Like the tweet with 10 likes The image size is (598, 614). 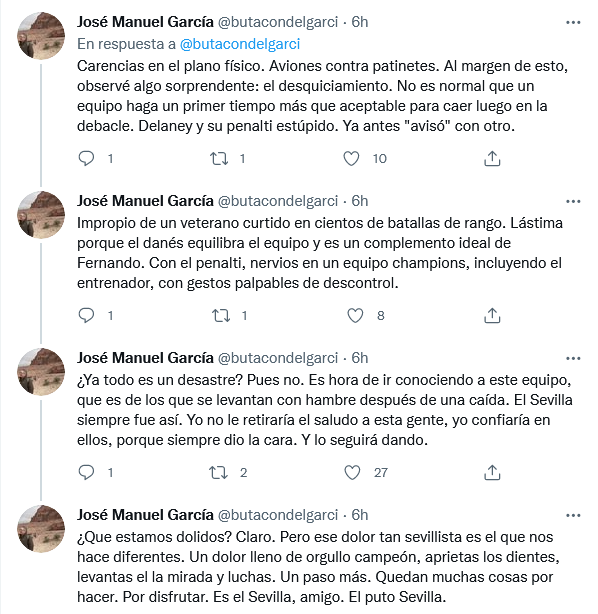351,159
